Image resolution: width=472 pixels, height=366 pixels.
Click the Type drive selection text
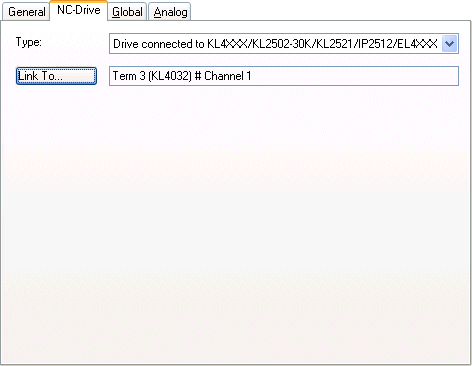point(275,44)
